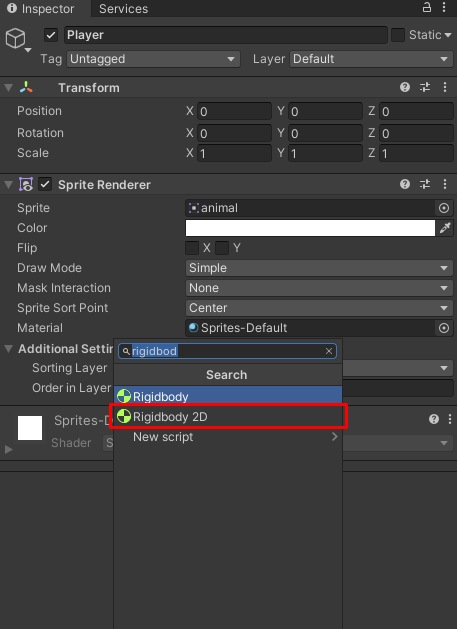This screenshot has height=629, width=457.
Task: Open the New script submenu
Action: click(x=228, y=437)
